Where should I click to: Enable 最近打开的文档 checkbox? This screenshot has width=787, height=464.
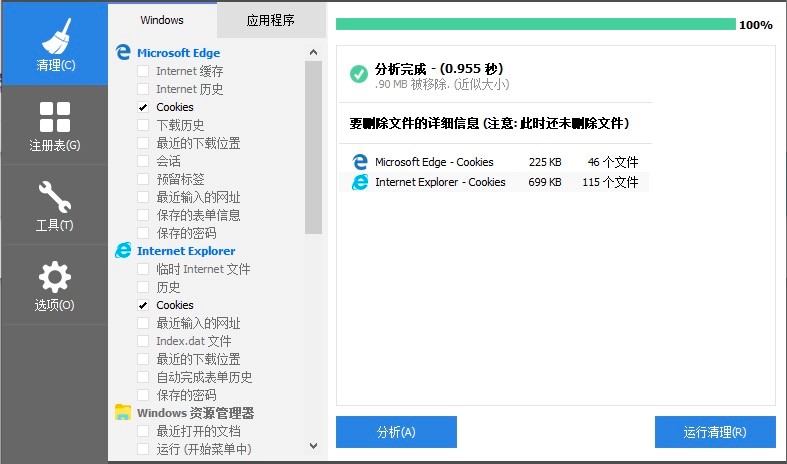tap(143, 431)
